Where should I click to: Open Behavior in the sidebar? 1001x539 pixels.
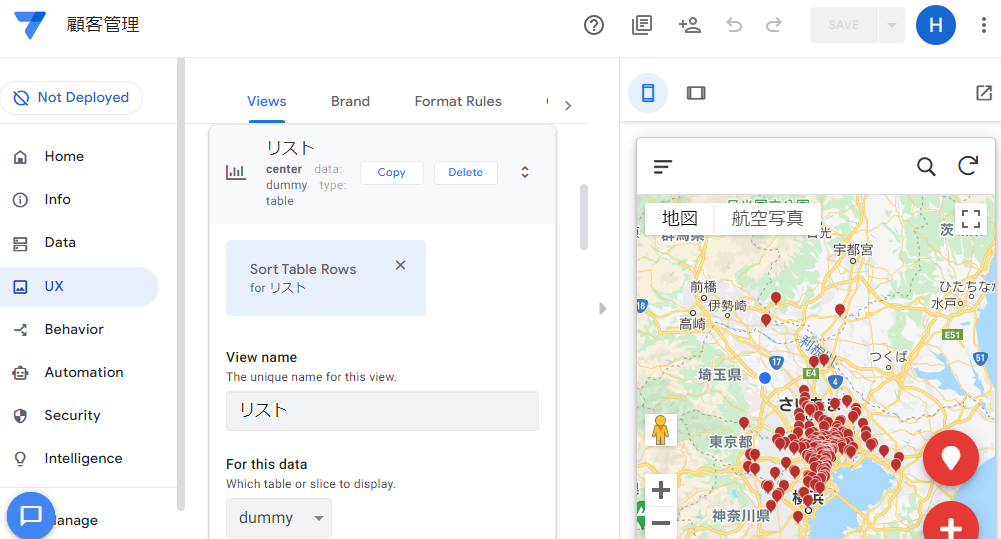(79, 330)
